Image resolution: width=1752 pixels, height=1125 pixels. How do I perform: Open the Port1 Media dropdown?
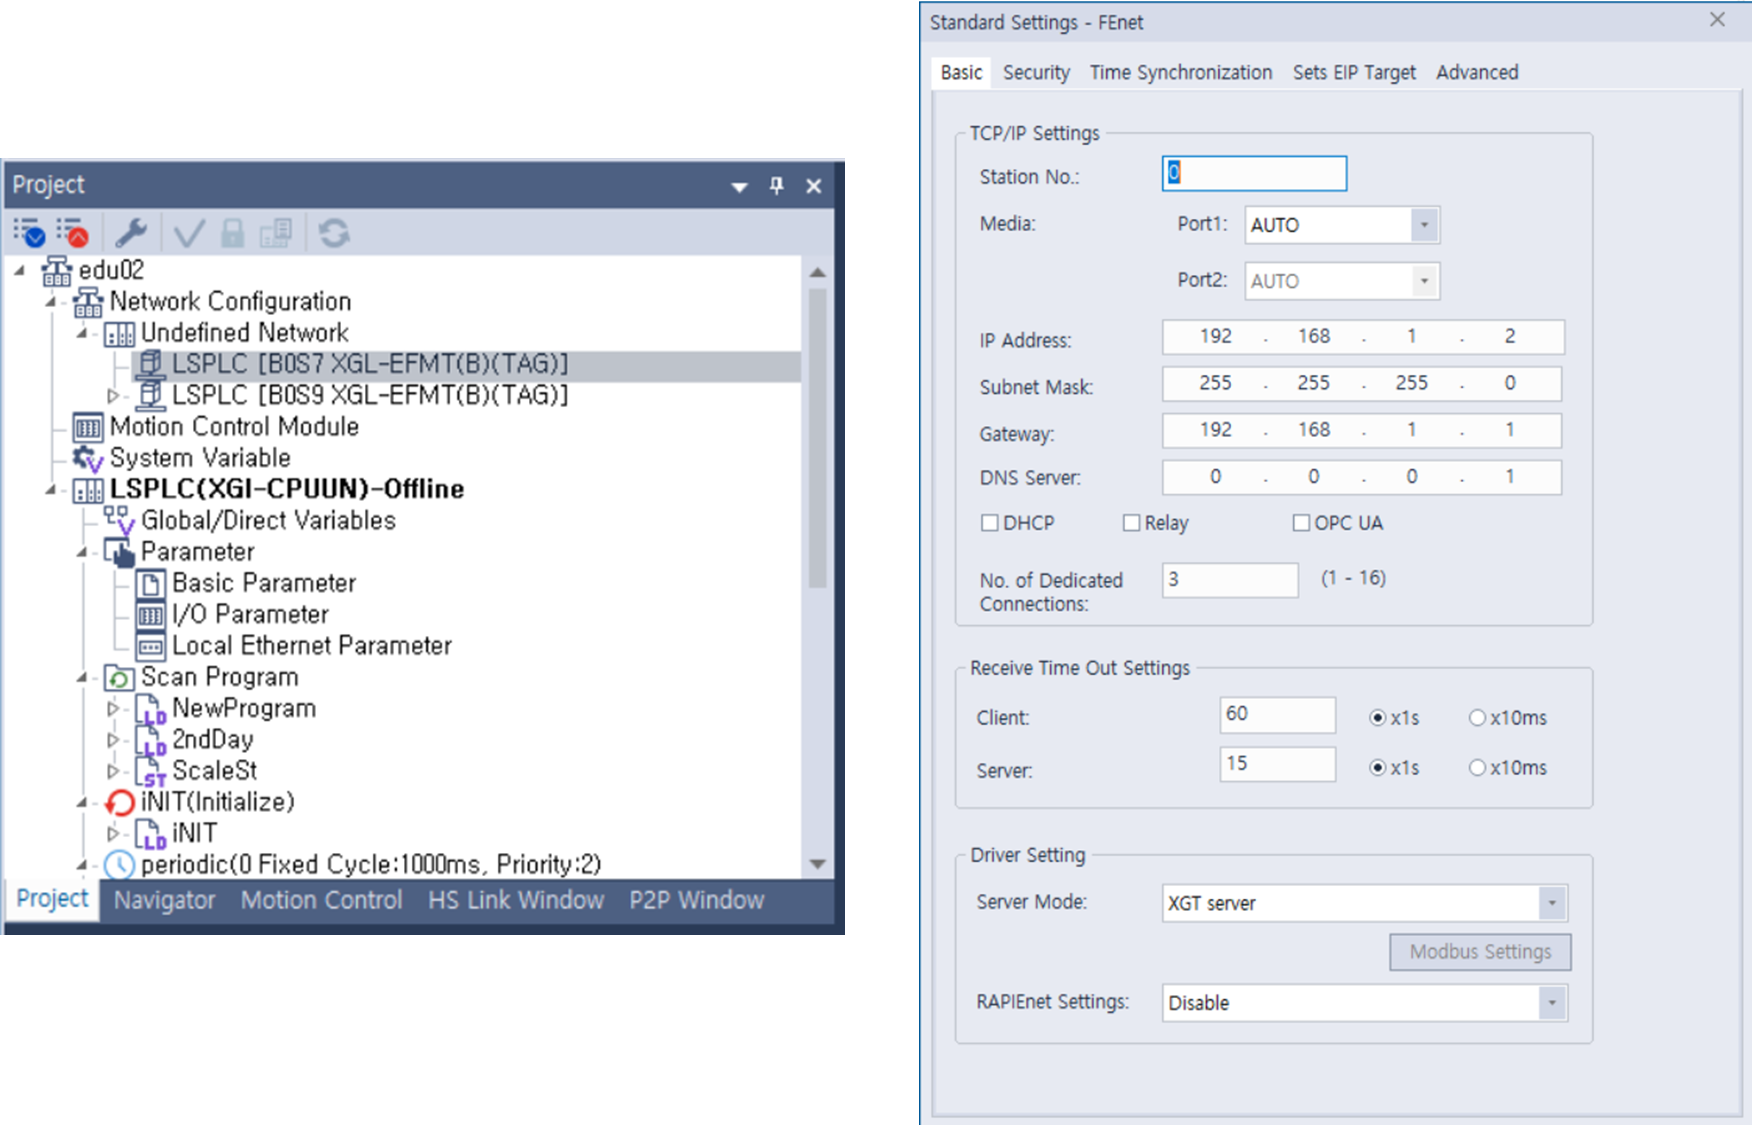tap(1424, 225)
